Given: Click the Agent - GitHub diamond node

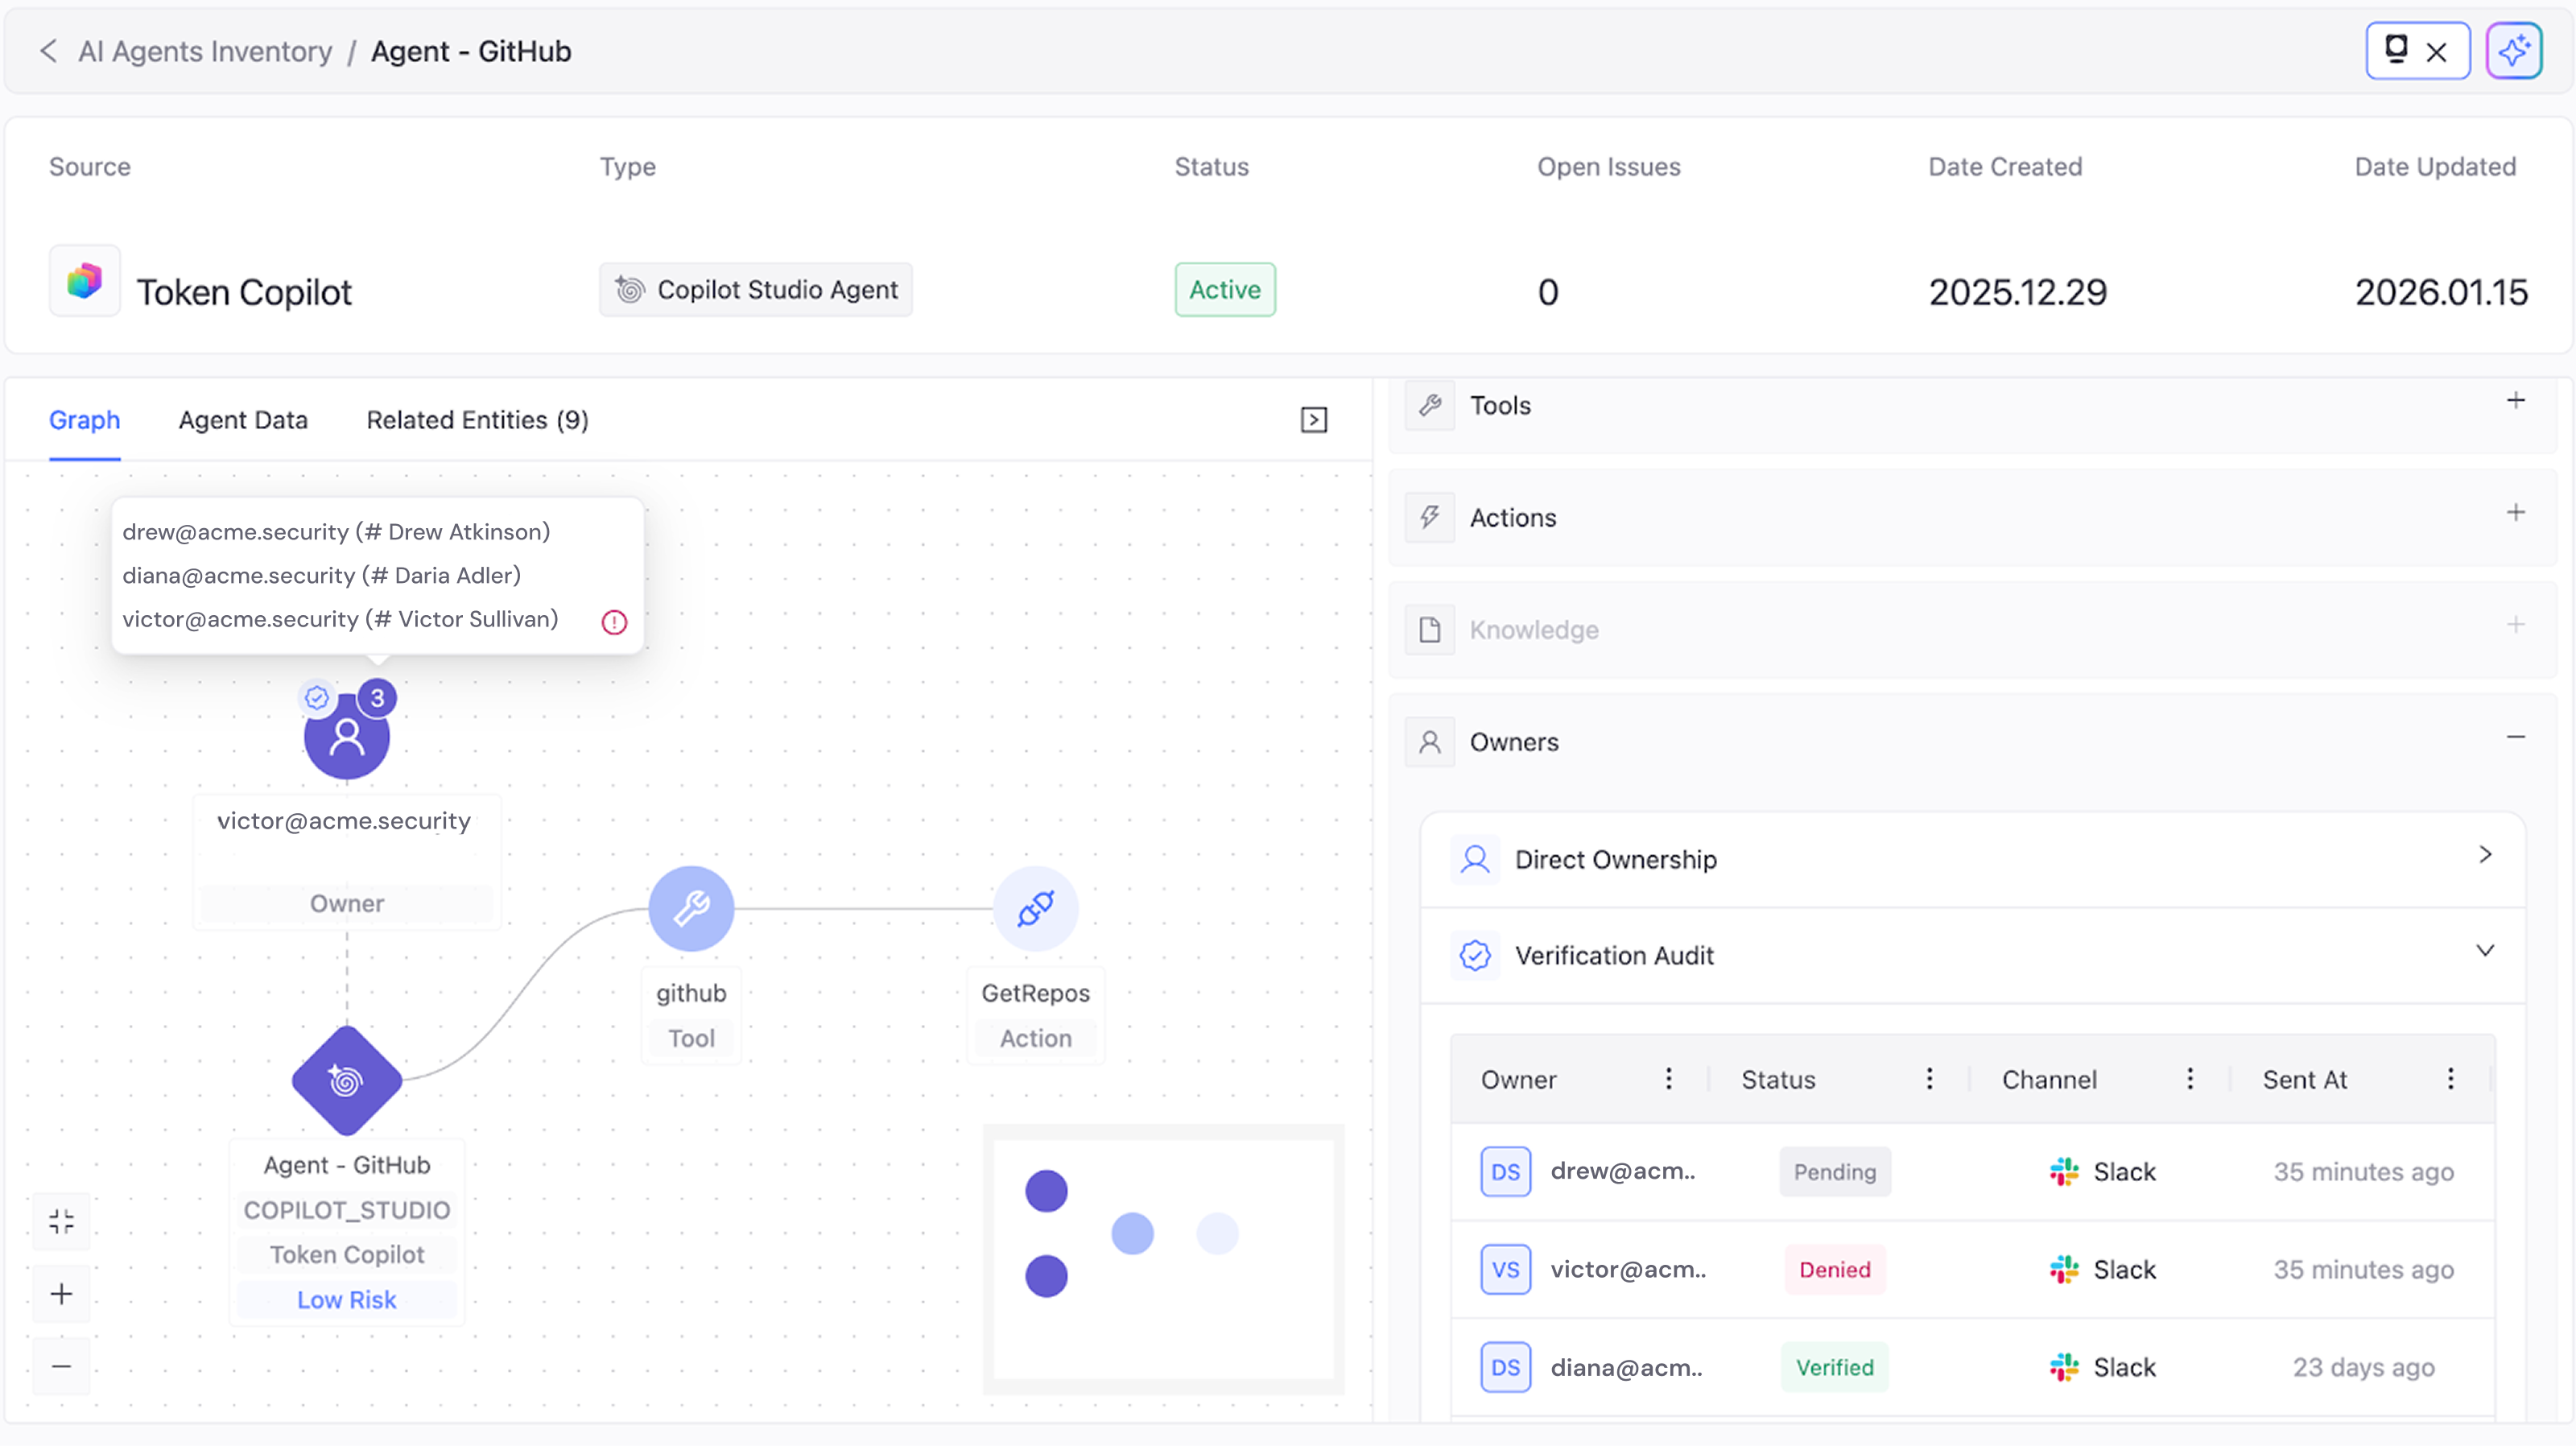Looking at the screenshot, I should [347, 1081].
